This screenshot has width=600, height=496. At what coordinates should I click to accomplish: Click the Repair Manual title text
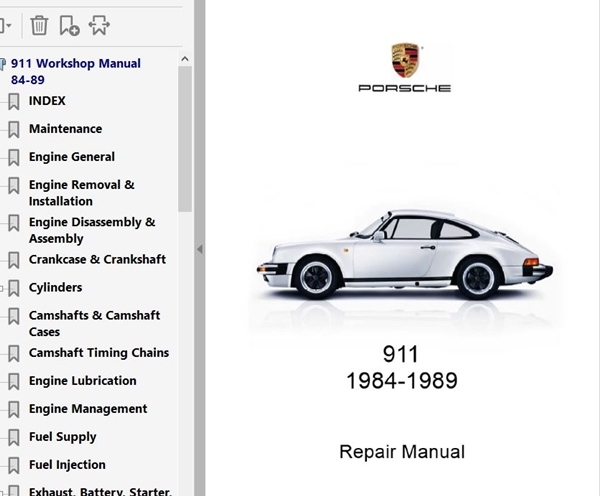coord(402,452)
